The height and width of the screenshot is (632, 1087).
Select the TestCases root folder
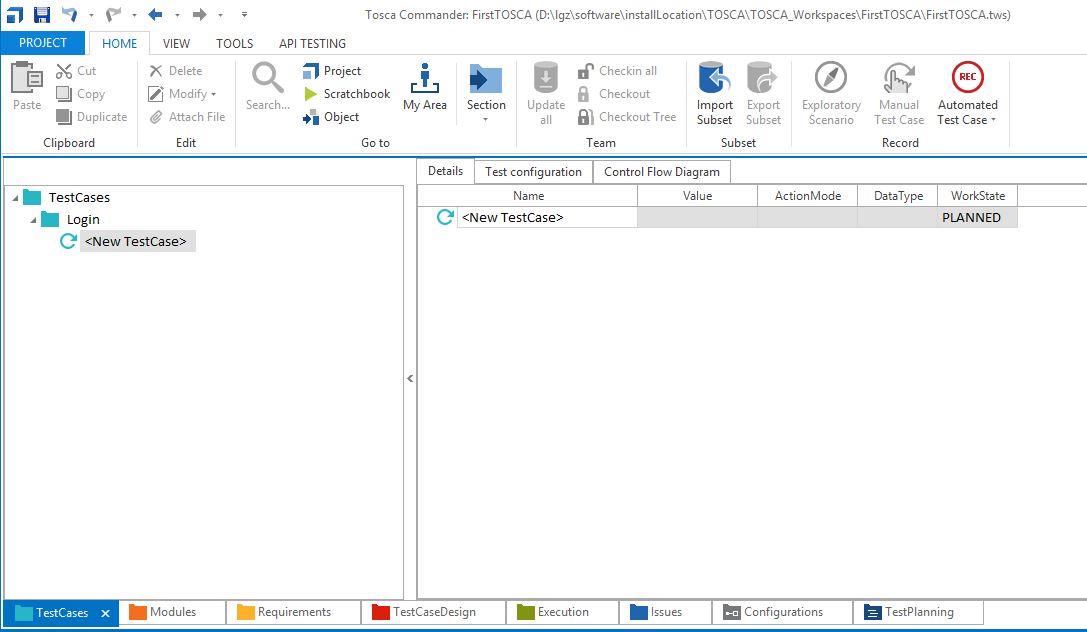point(79,198)
